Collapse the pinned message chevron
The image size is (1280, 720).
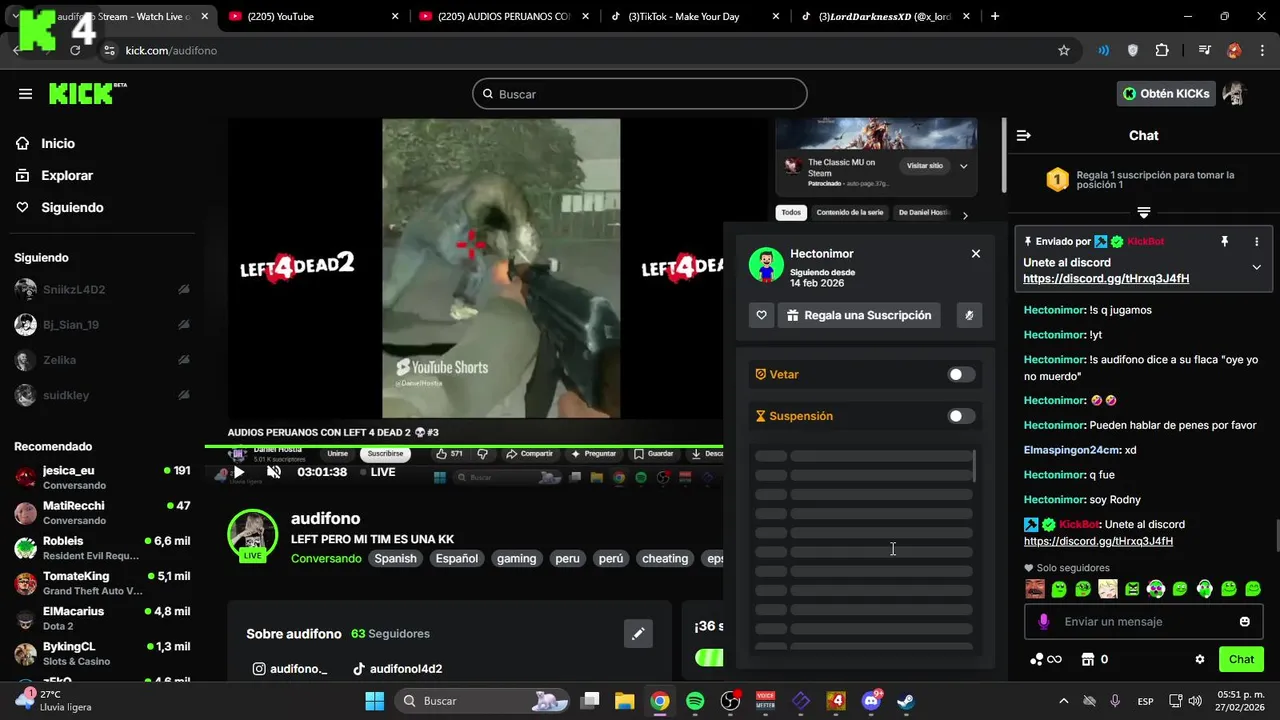(x=1257, y=267)
